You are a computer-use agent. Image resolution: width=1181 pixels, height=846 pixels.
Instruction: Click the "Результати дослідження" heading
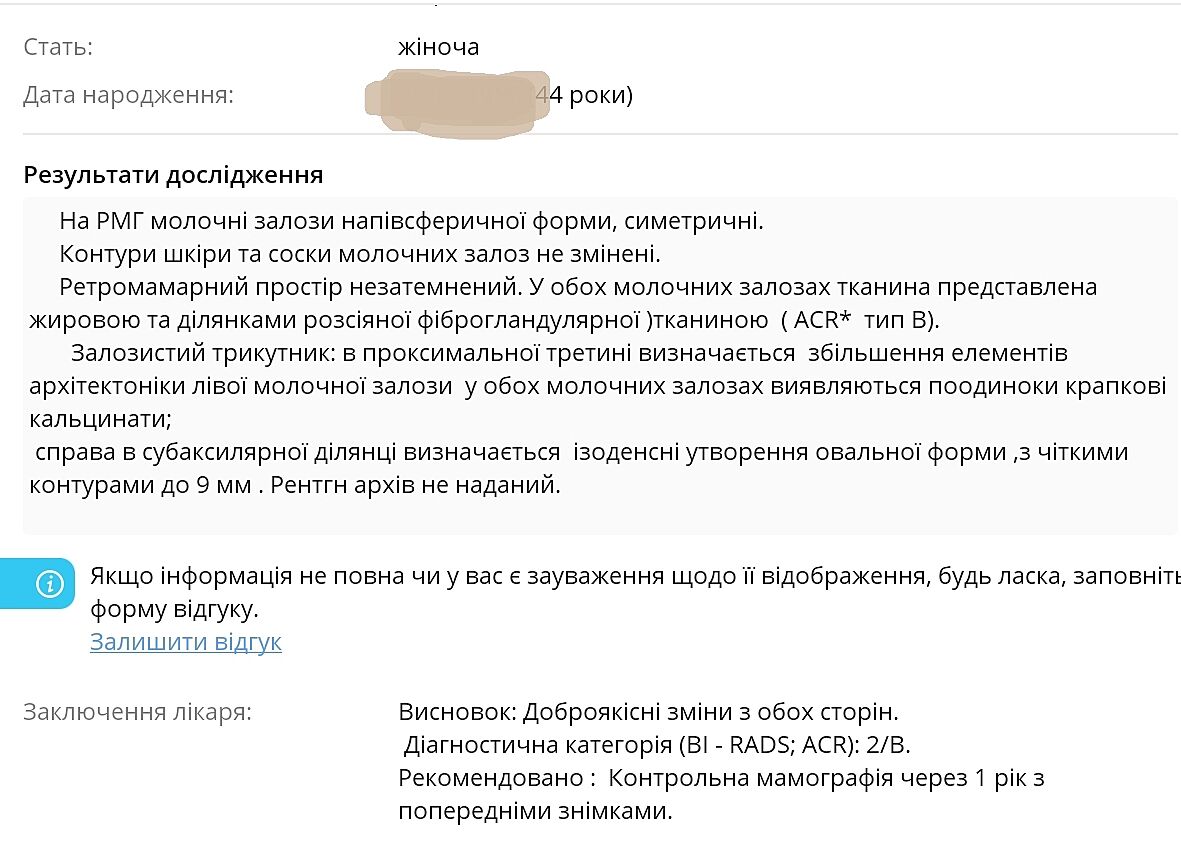coord(173,175)
